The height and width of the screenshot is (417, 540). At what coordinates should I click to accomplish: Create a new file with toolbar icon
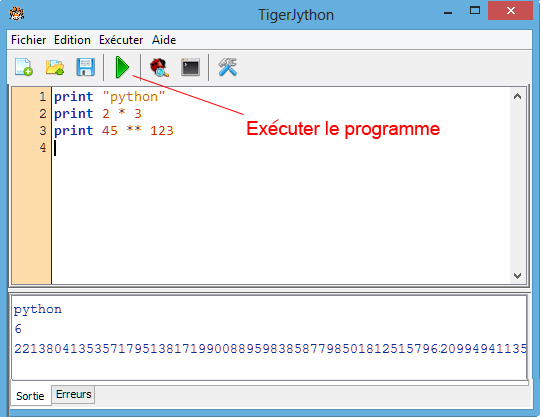pyautogui.click(x=24, y=67)
